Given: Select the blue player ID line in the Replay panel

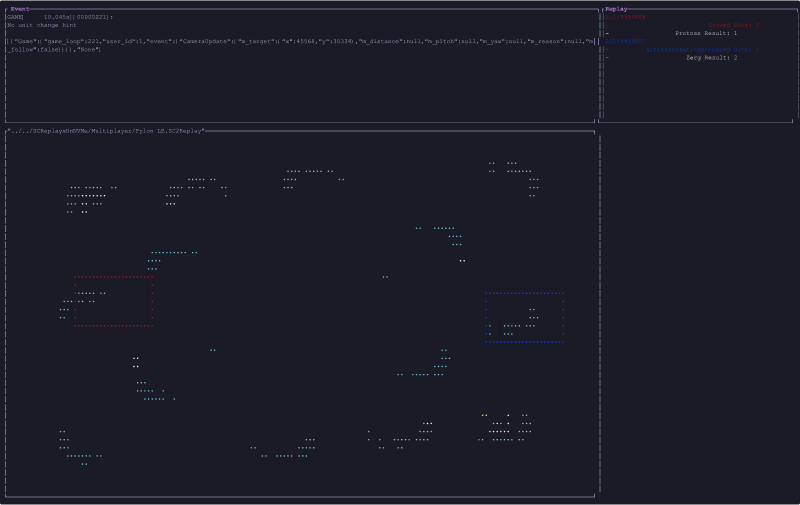Looking at the screenshot, I should pyautogui.click(x=626, y=41).
